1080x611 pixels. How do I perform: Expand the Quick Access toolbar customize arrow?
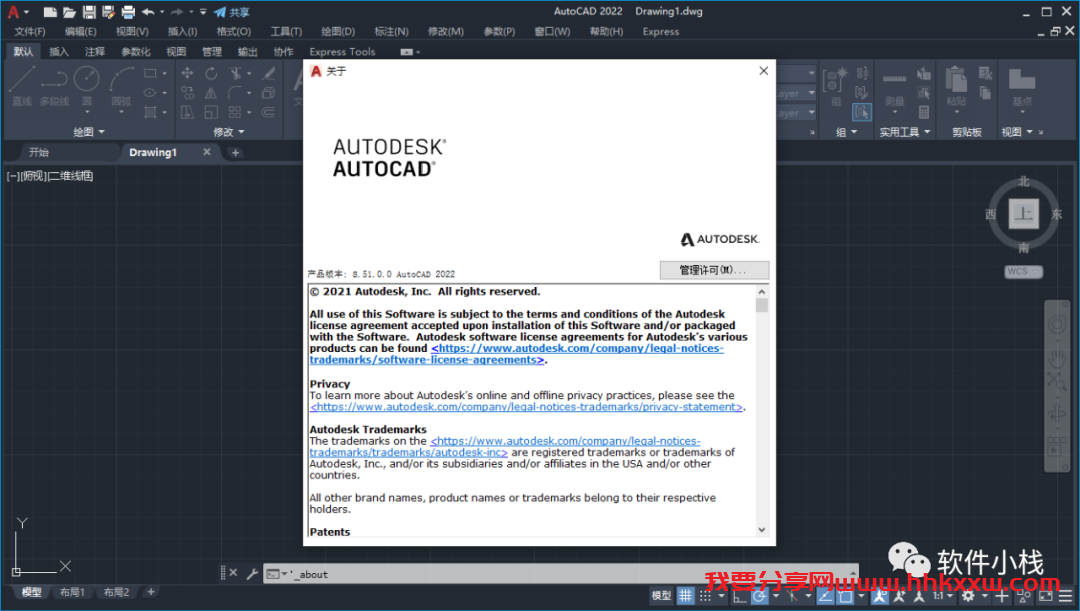point(203,12)
